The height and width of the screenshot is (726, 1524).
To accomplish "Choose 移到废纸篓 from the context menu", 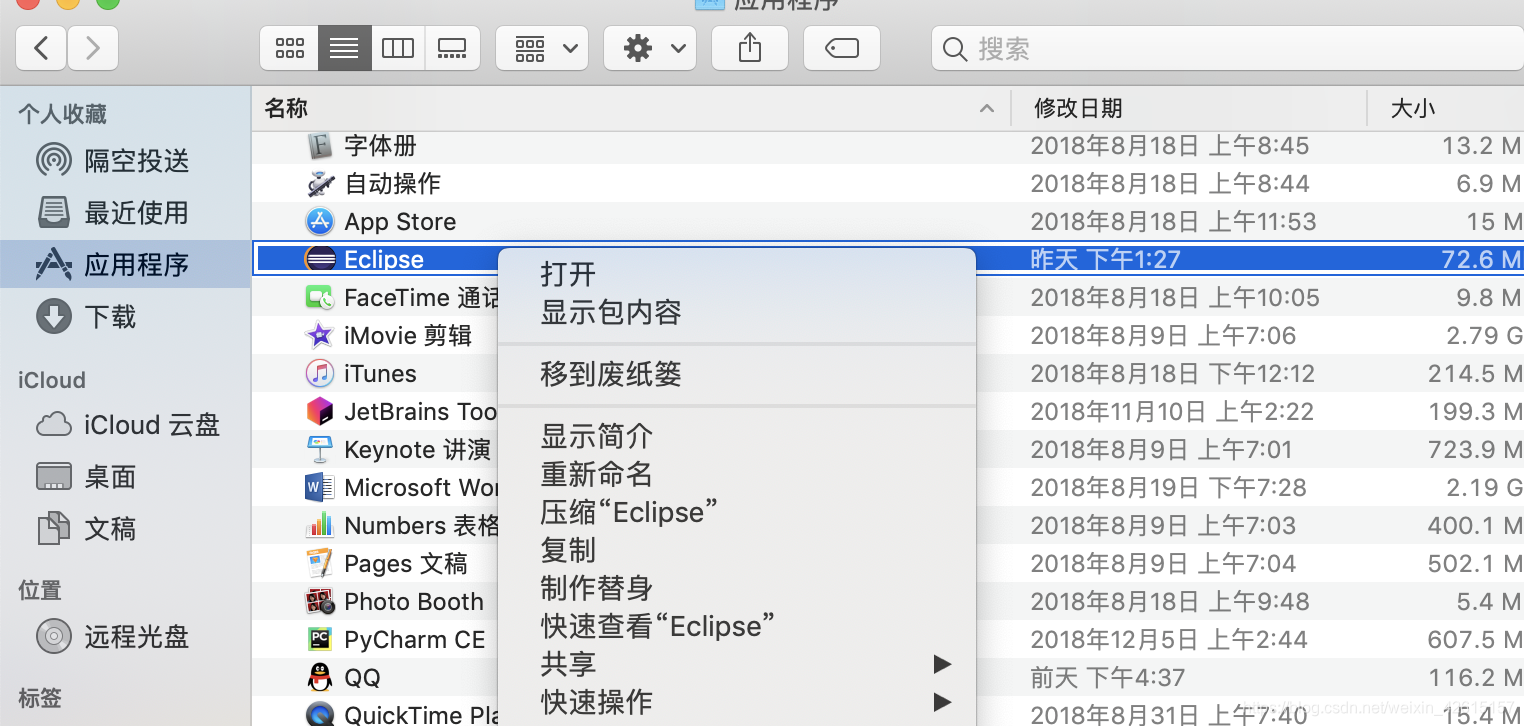I will point(736,375).
